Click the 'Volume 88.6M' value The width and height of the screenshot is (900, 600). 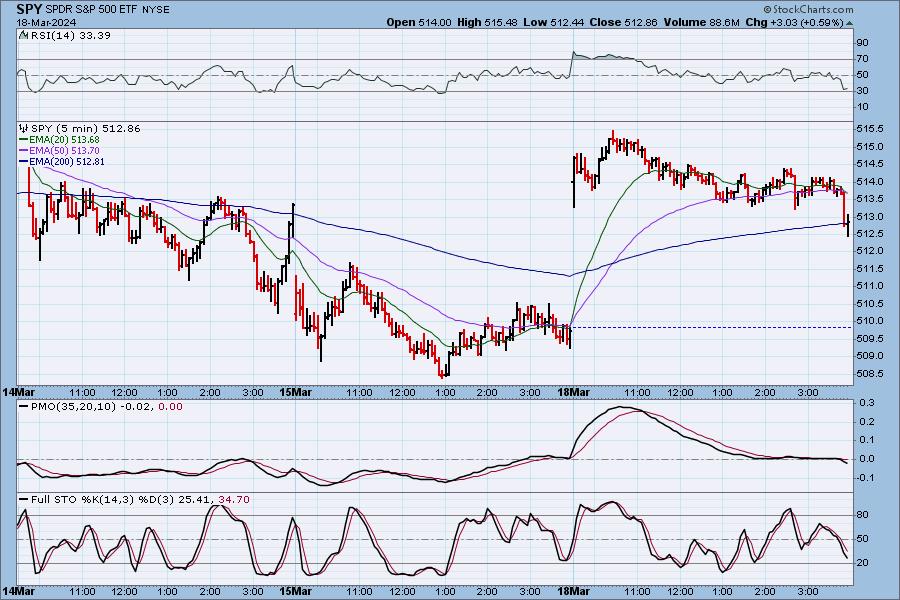tap(701, 22)
